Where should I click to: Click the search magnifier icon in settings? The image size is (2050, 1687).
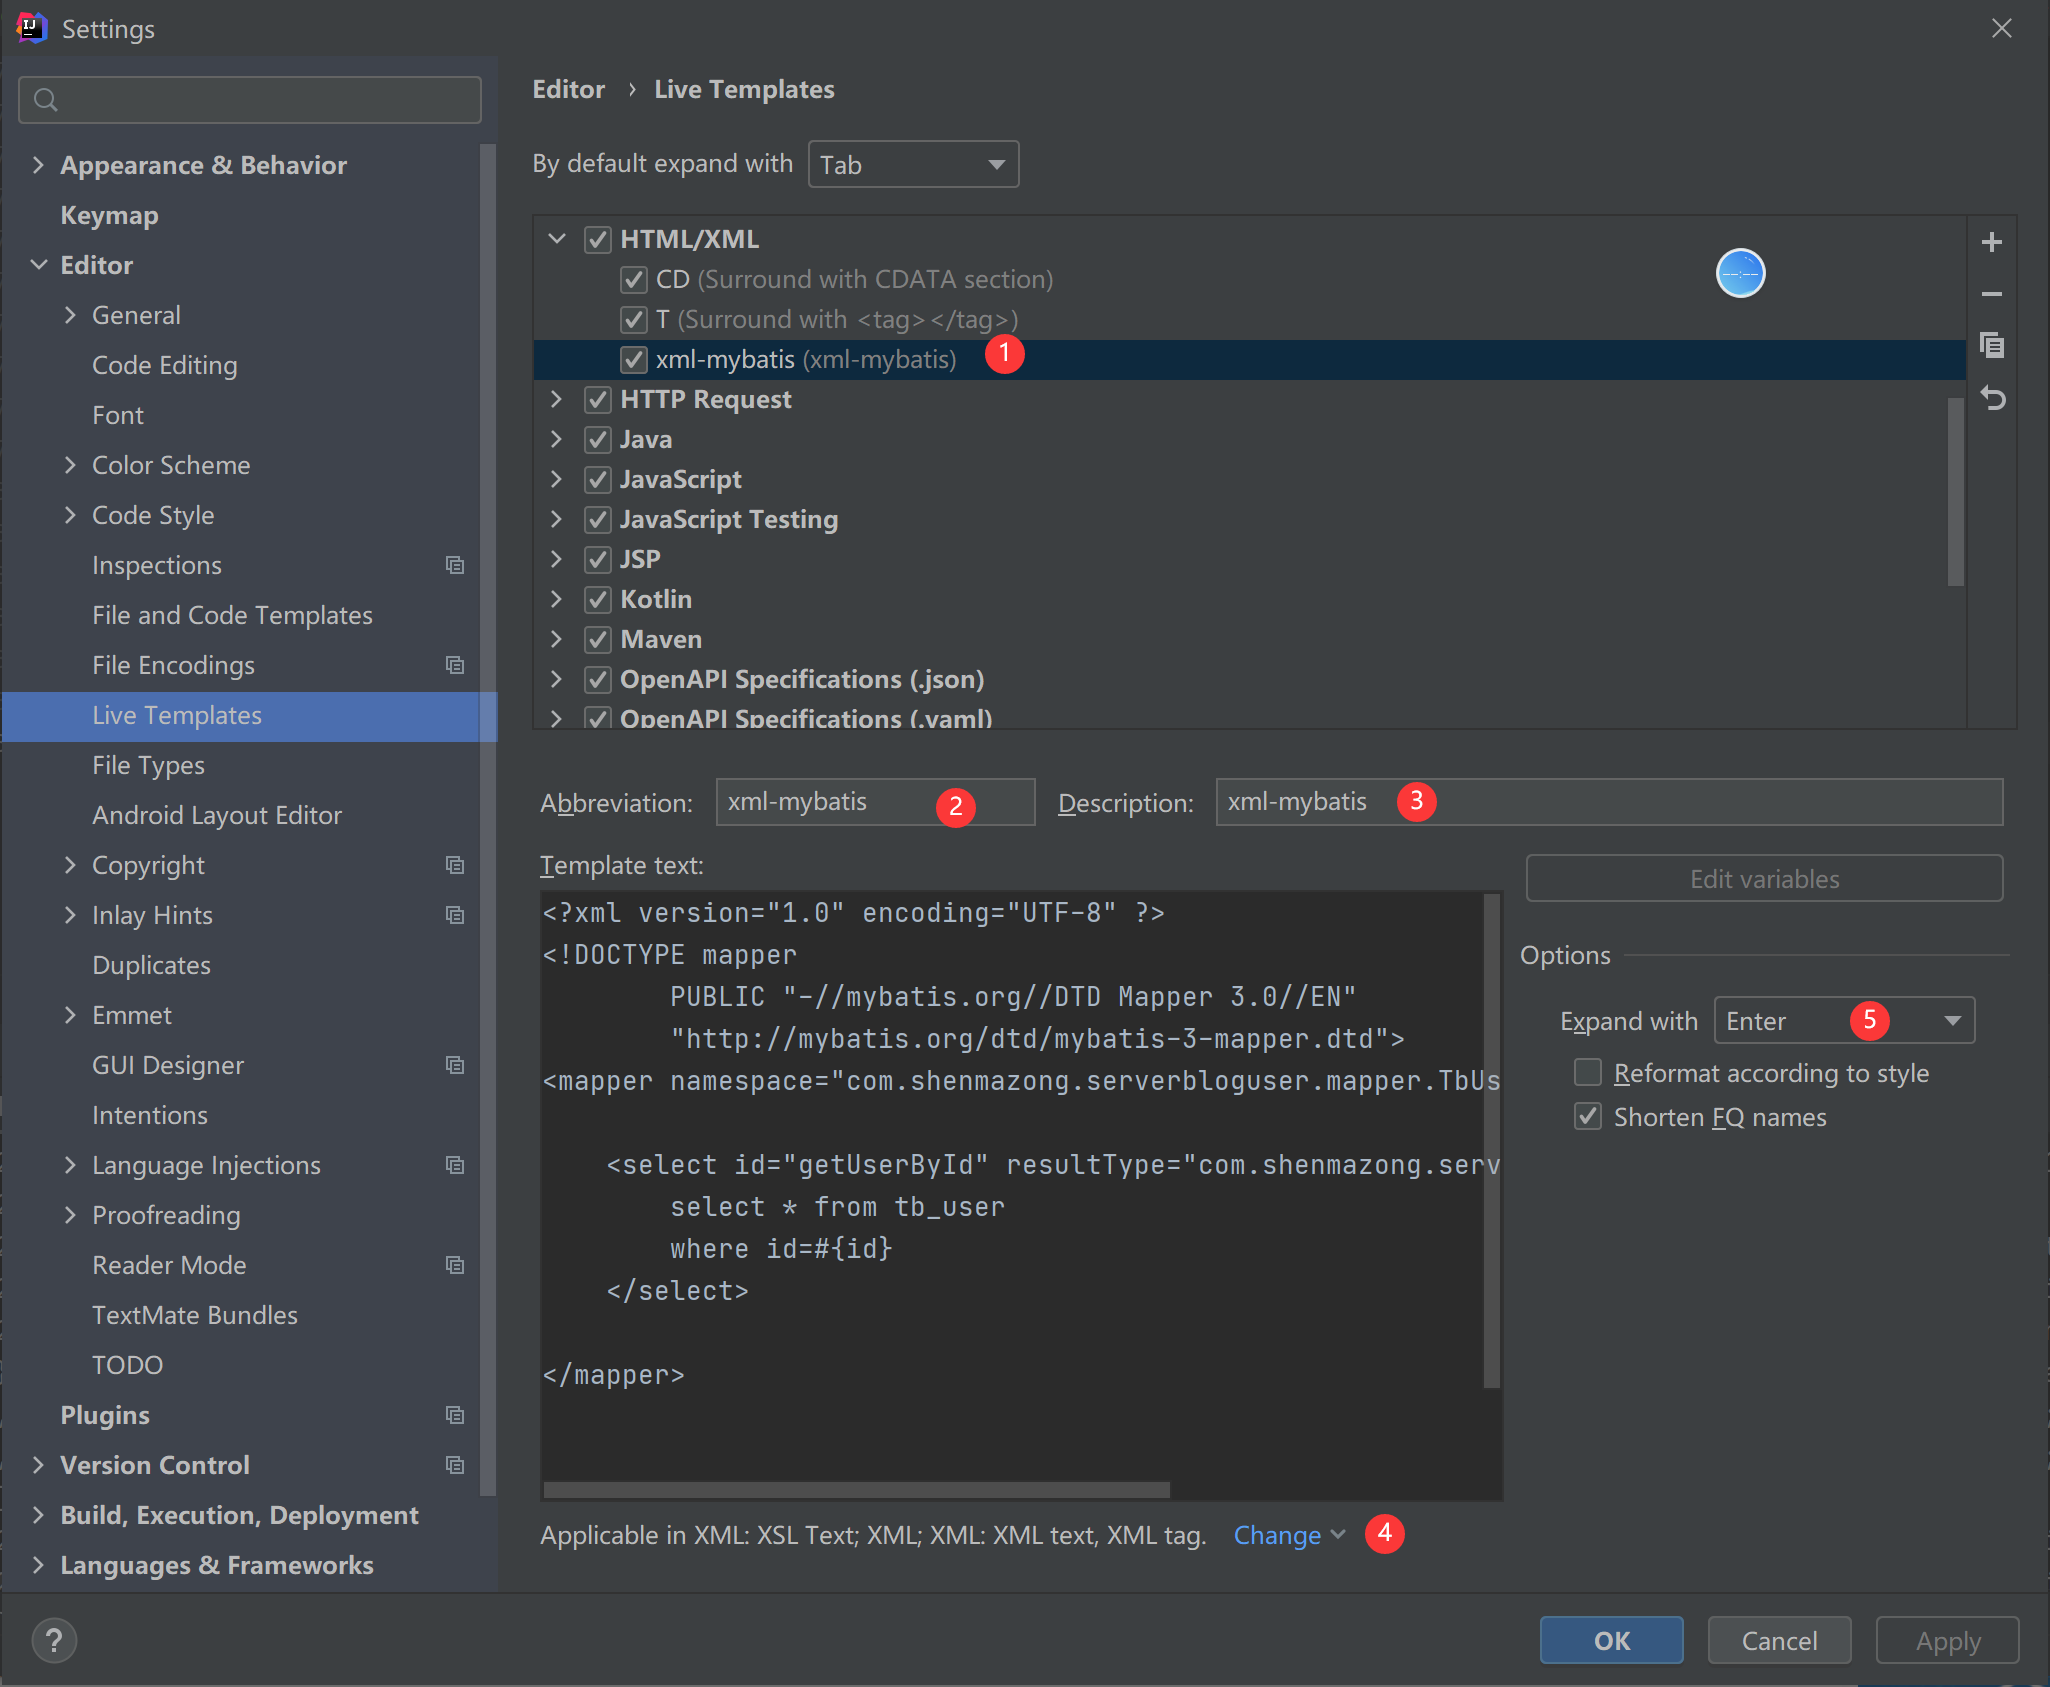coord(45,99)
